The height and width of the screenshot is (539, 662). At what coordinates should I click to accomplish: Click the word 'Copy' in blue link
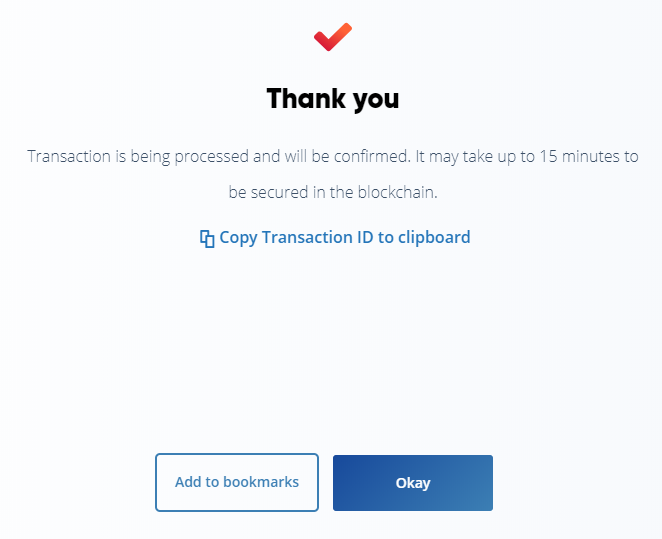(x=238, y=238)
